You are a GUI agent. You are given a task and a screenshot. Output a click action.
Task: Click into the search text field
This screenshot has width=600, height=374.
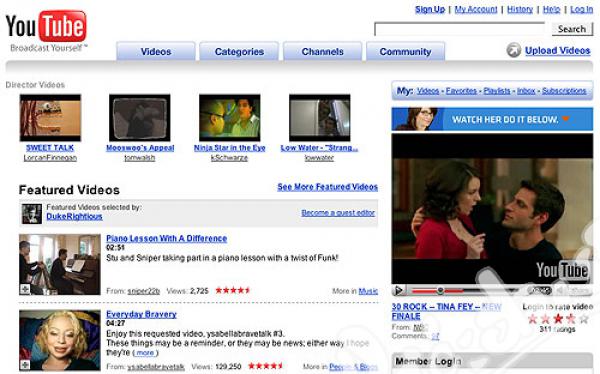(x=459, y=29)
